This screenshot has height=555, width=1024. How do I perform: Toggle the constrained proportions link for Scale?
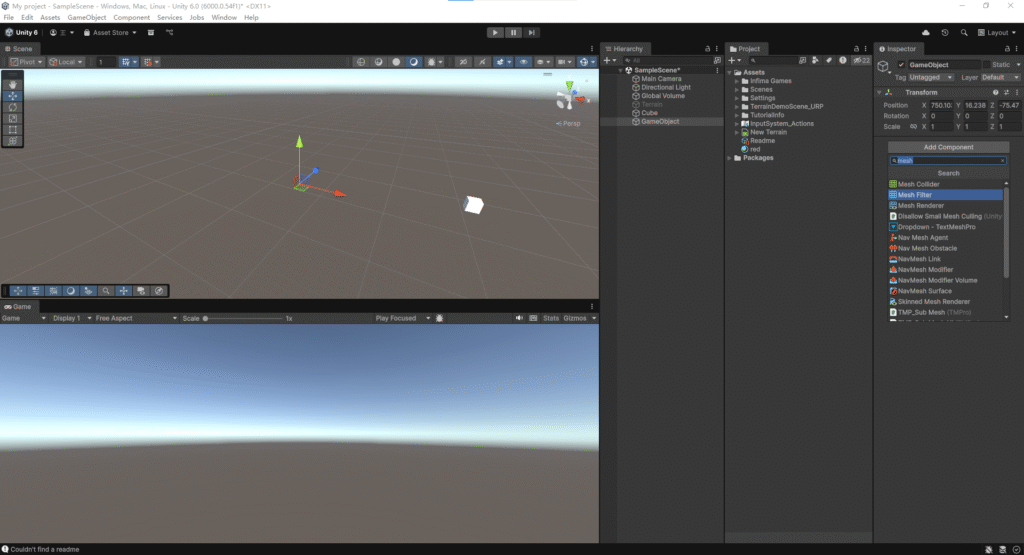point(913,127)
